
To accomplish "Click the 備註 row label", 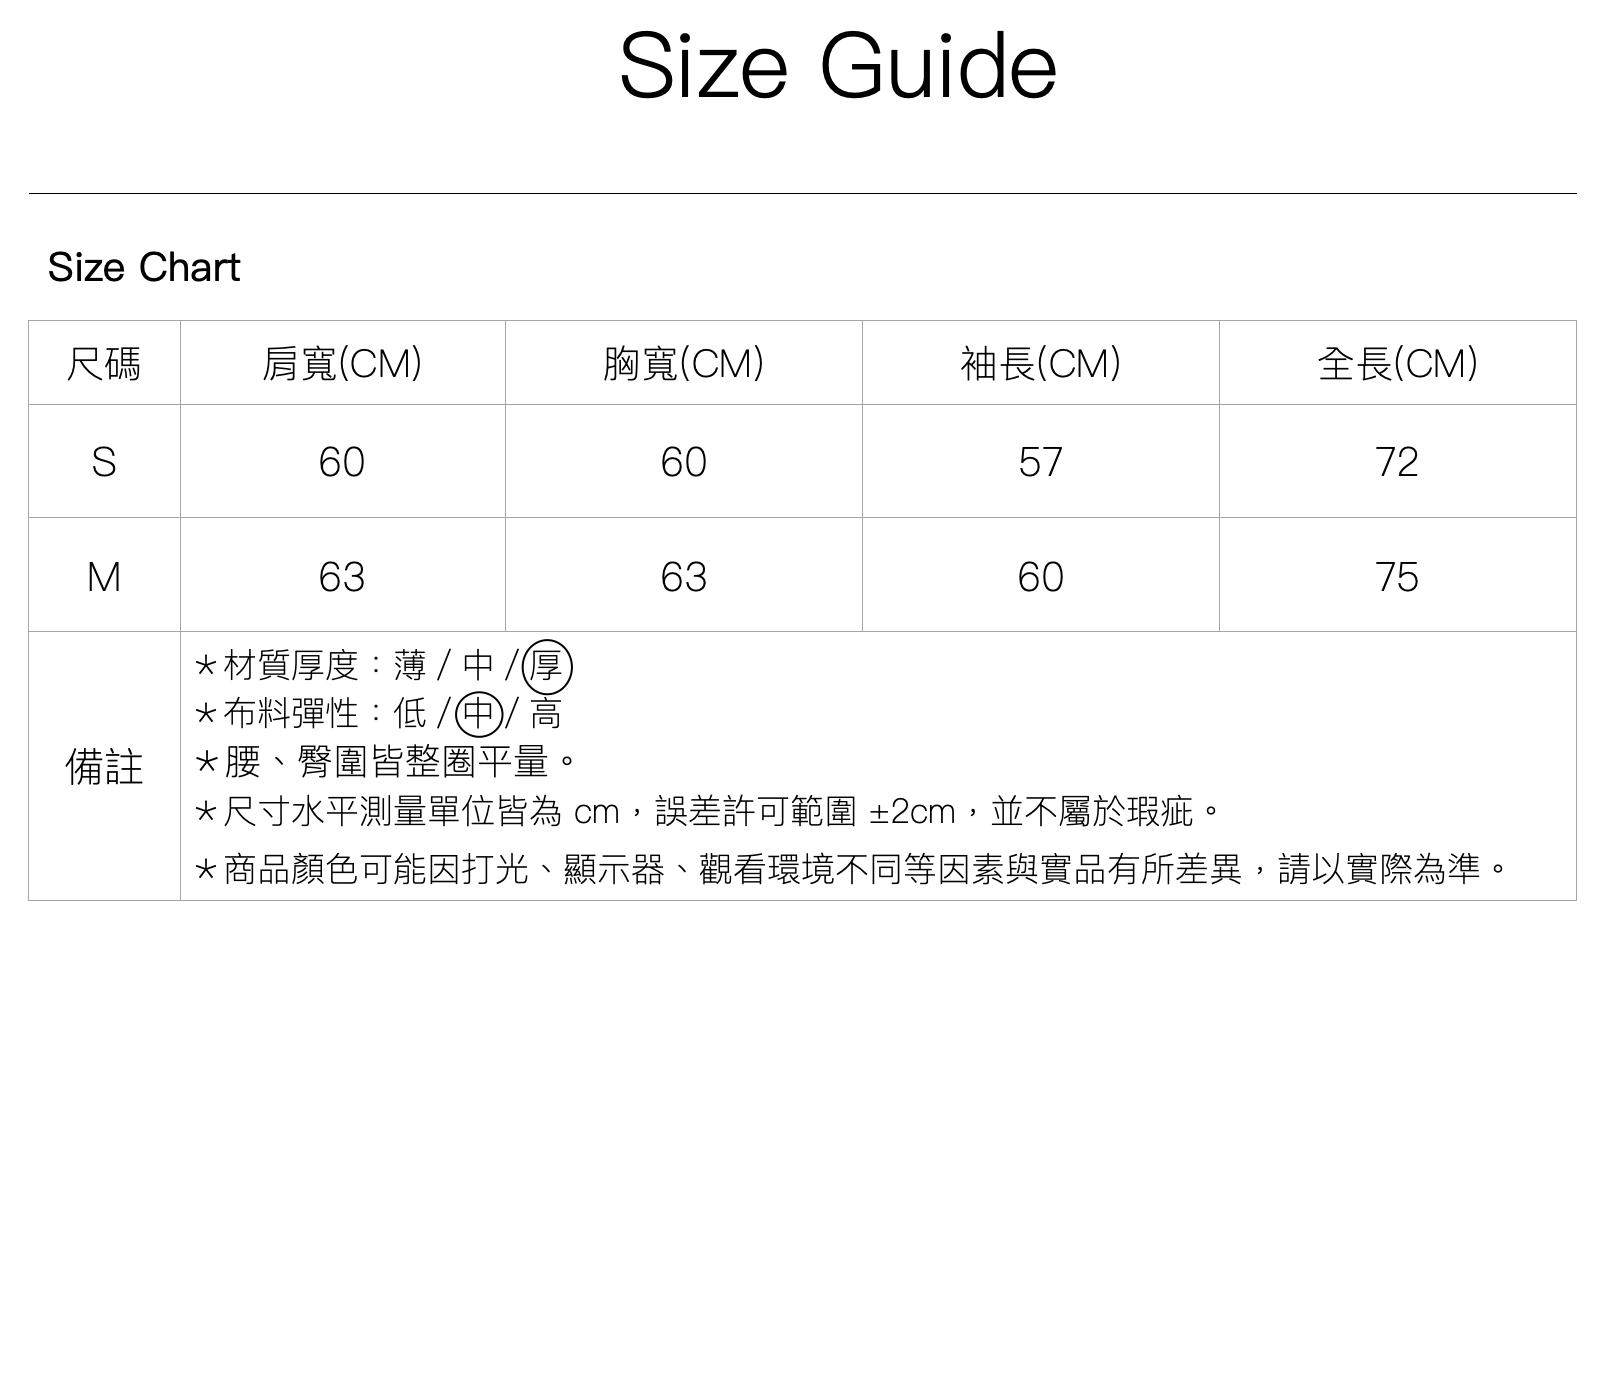I will click(x=104, y=767).
